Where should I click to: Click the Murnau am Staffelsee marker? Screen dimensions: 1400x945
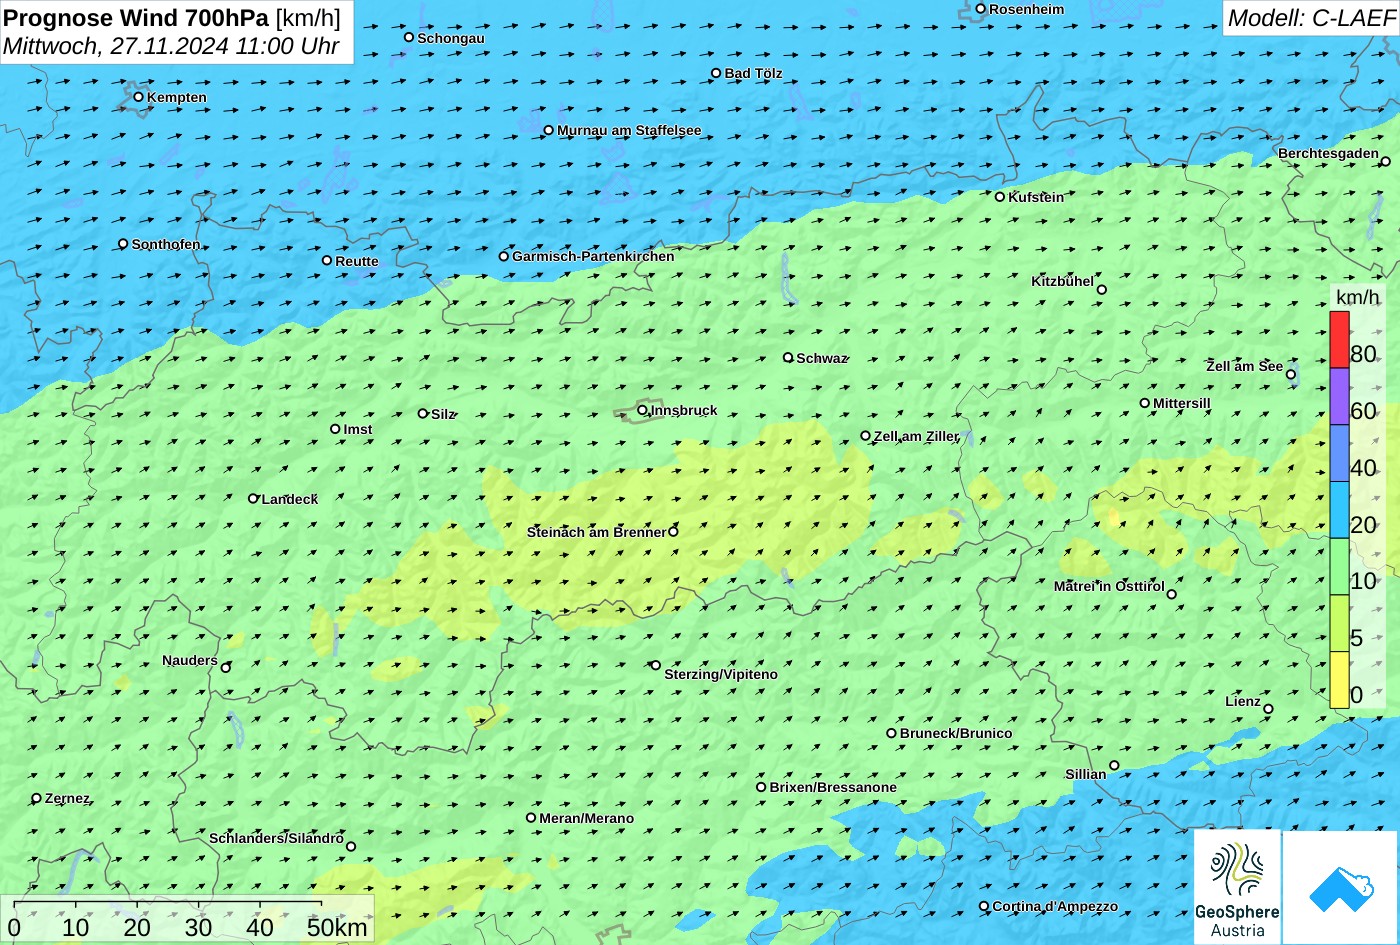[x=549, y=130]
